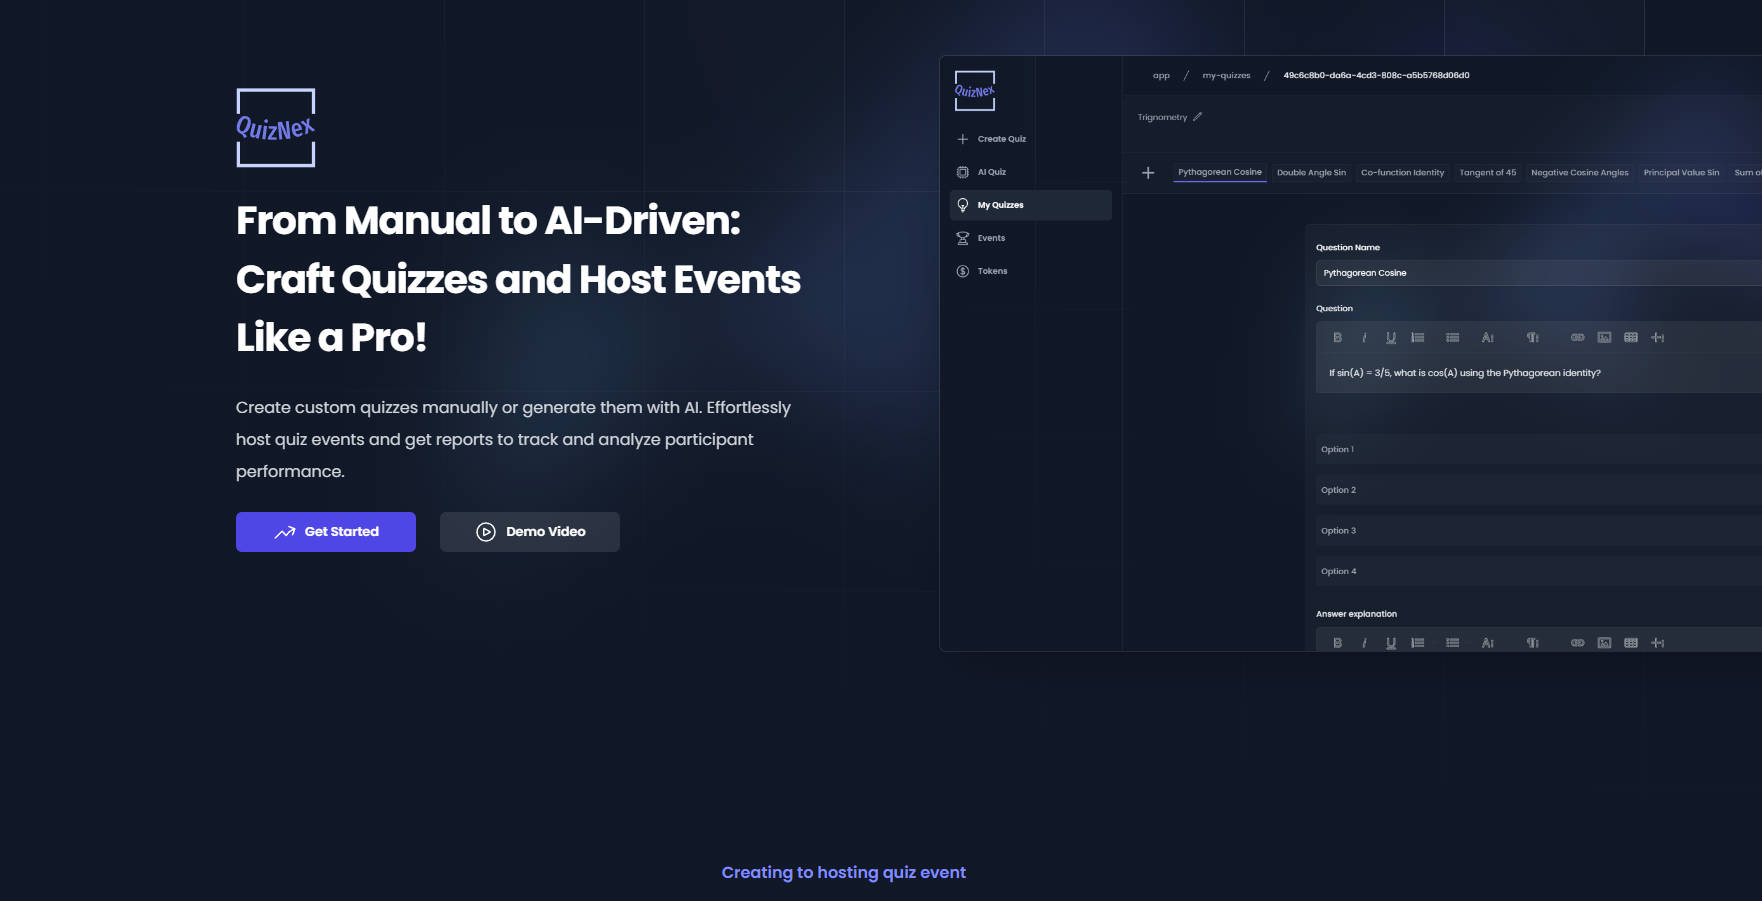The image size is (1762, 901).
Task: Open AI Quiz from the sidebar
Action: pos(991,172)
